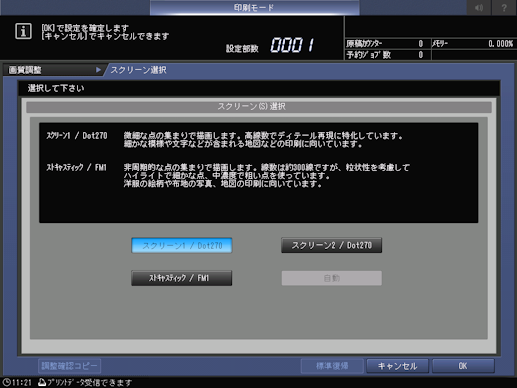Select the greyed 自動 option
Viewport: 517px width, 388px height.
[x=331, y=278]
